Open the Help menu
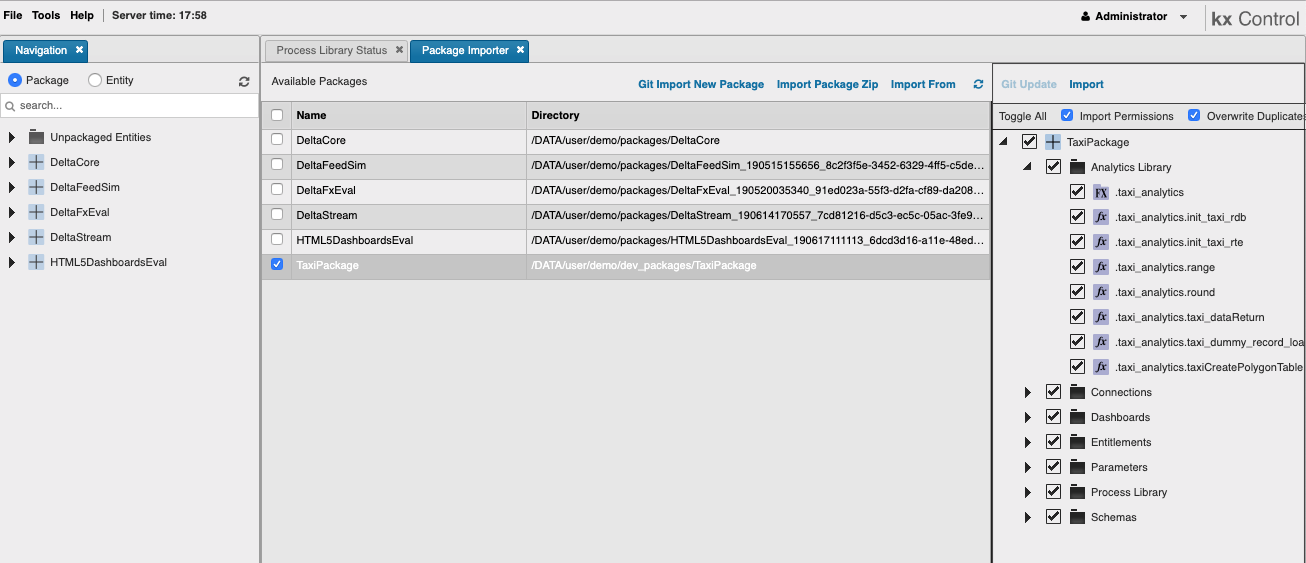This screenshot has width=1306, height=563. [82, 16]
